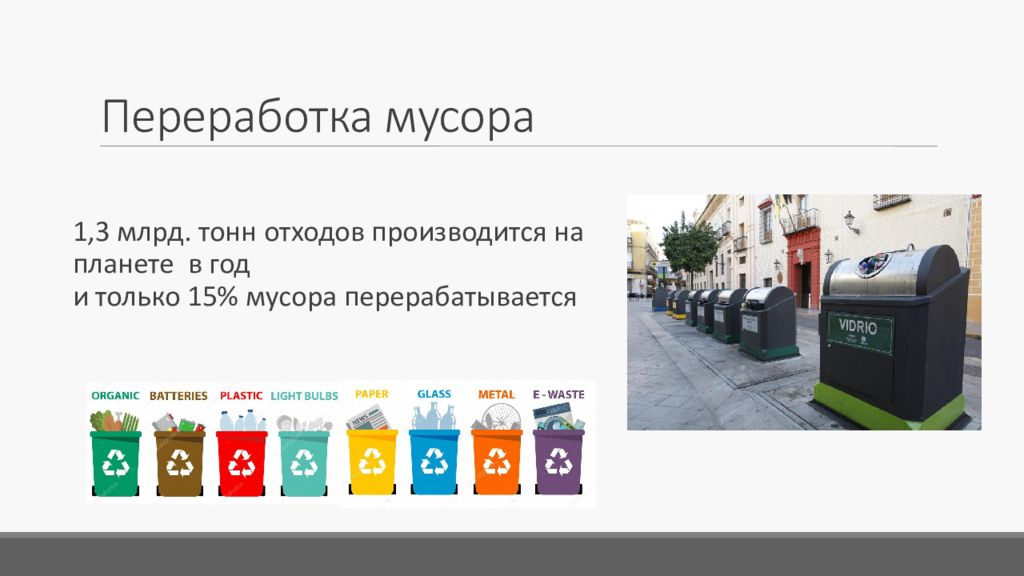
Task: Click the slide title "Переработка мусора"
Action: [317, 117]
